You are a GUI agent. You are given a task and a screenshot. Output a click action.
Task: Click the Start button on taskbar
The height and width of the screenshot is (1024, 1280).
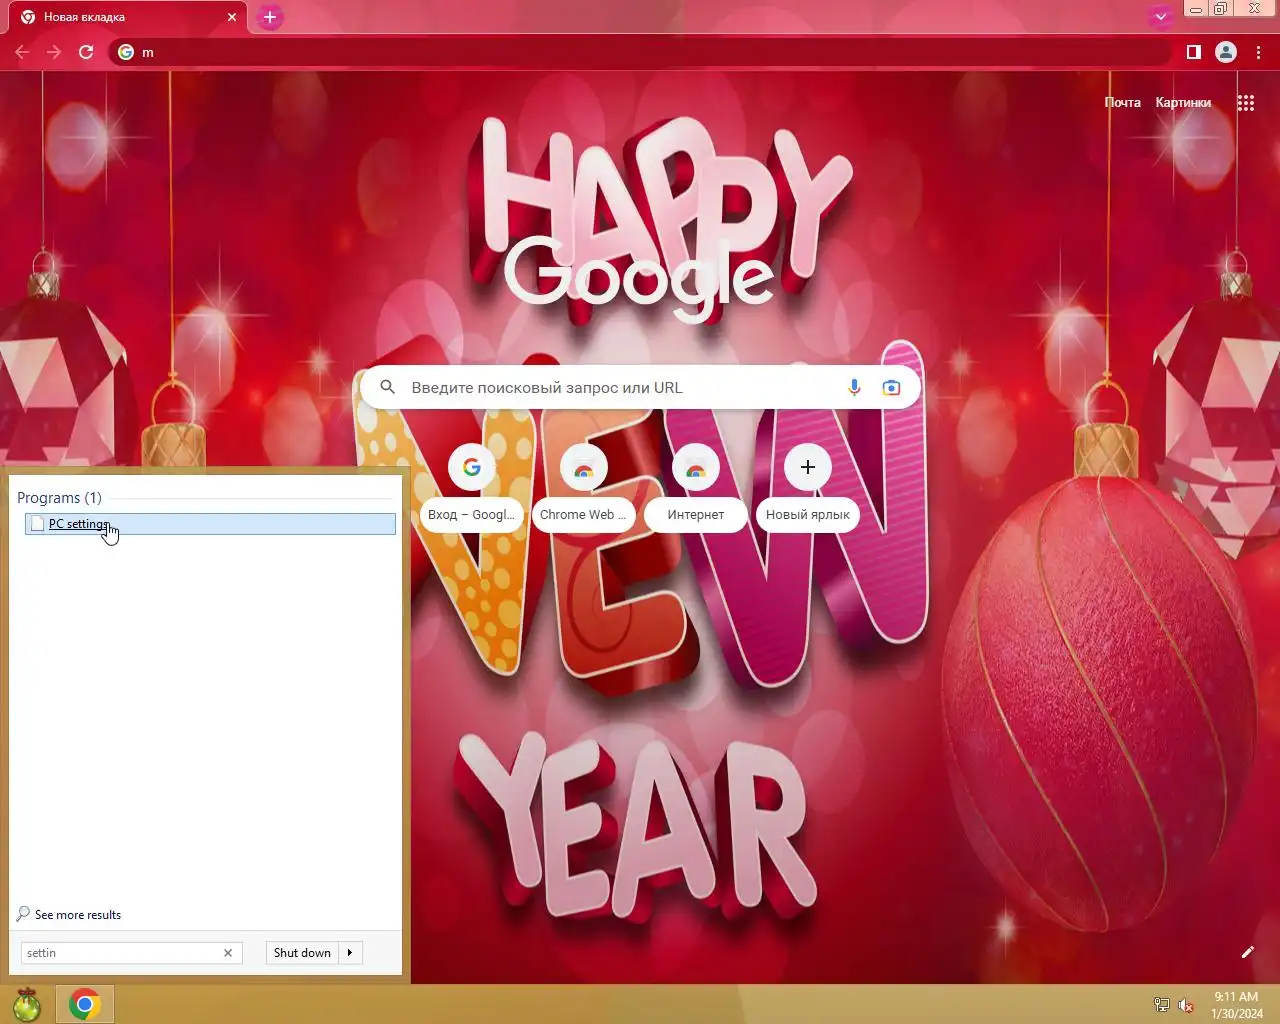click(27, 1004)
